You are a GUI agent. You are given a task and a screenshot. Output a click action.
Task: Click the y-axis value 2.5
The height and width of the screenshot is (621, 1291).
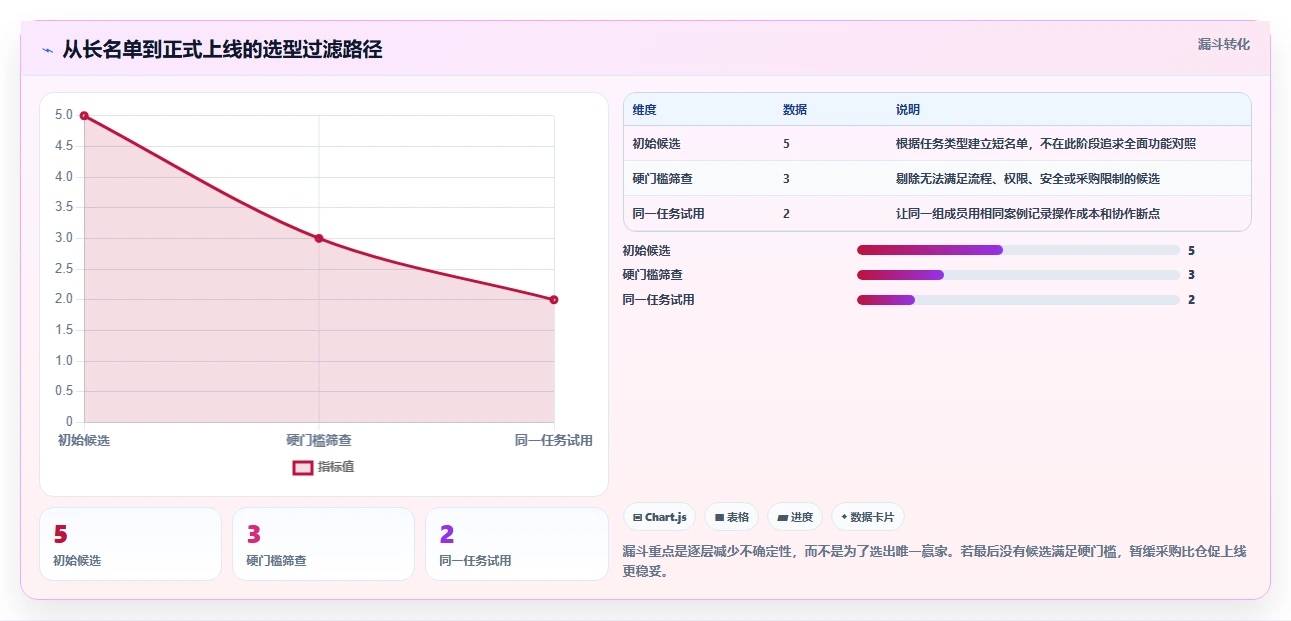pos(64,269)
